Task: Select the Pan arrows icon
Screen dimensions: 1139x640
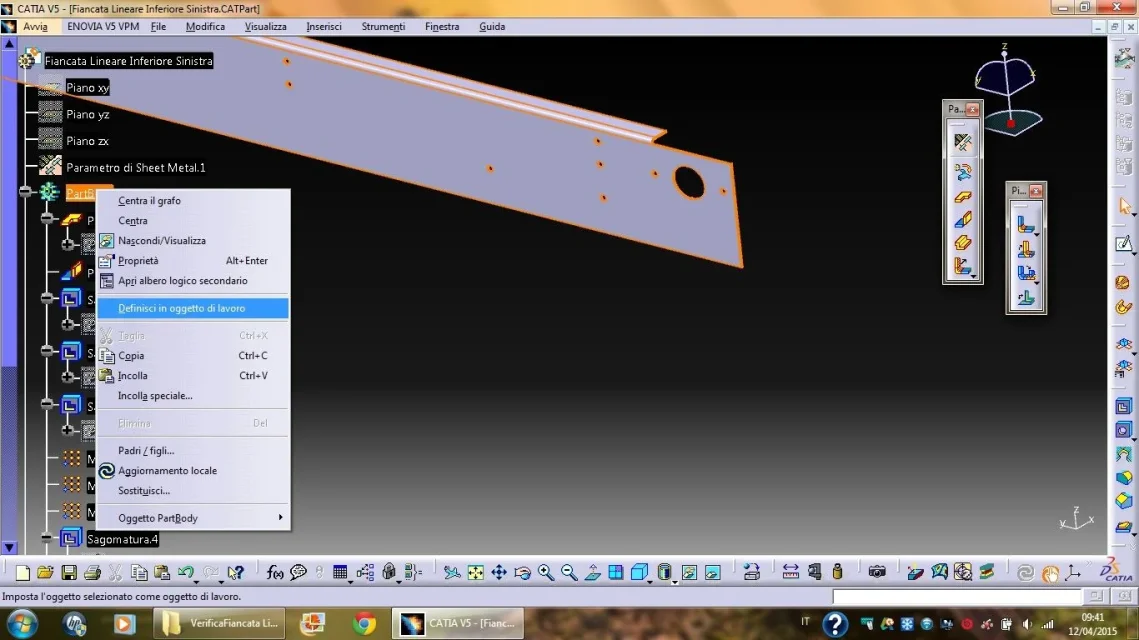Action: (499, 572)
